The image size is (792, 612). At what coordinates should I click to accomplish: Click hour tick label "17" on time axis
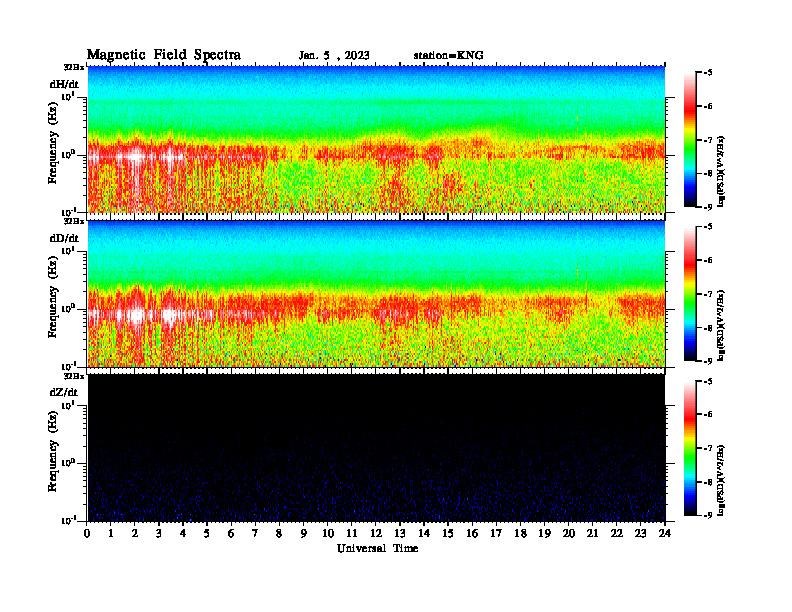(497, 533)
